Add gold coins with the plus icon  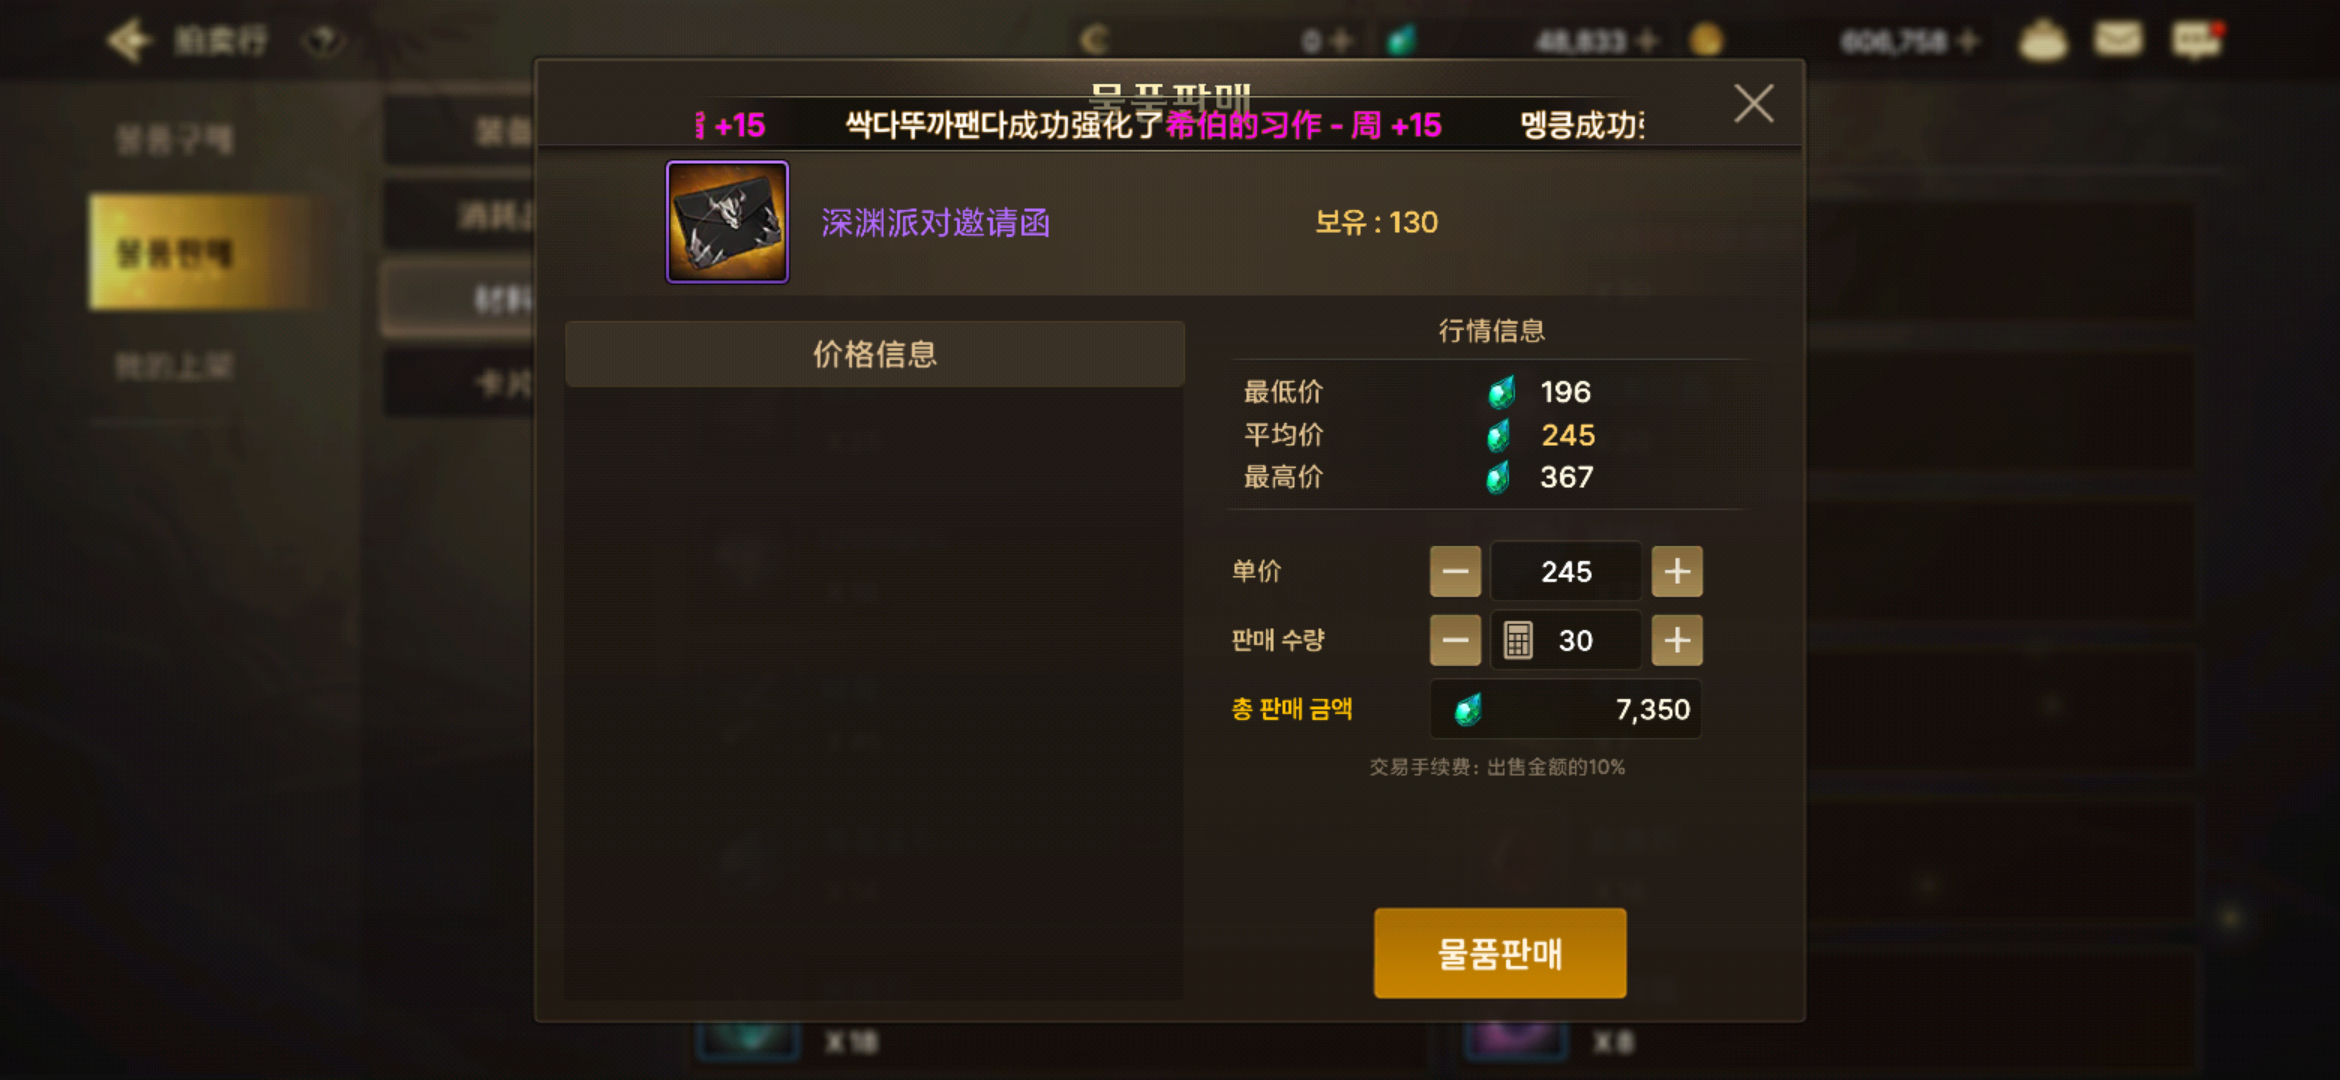click(1968, 41)
